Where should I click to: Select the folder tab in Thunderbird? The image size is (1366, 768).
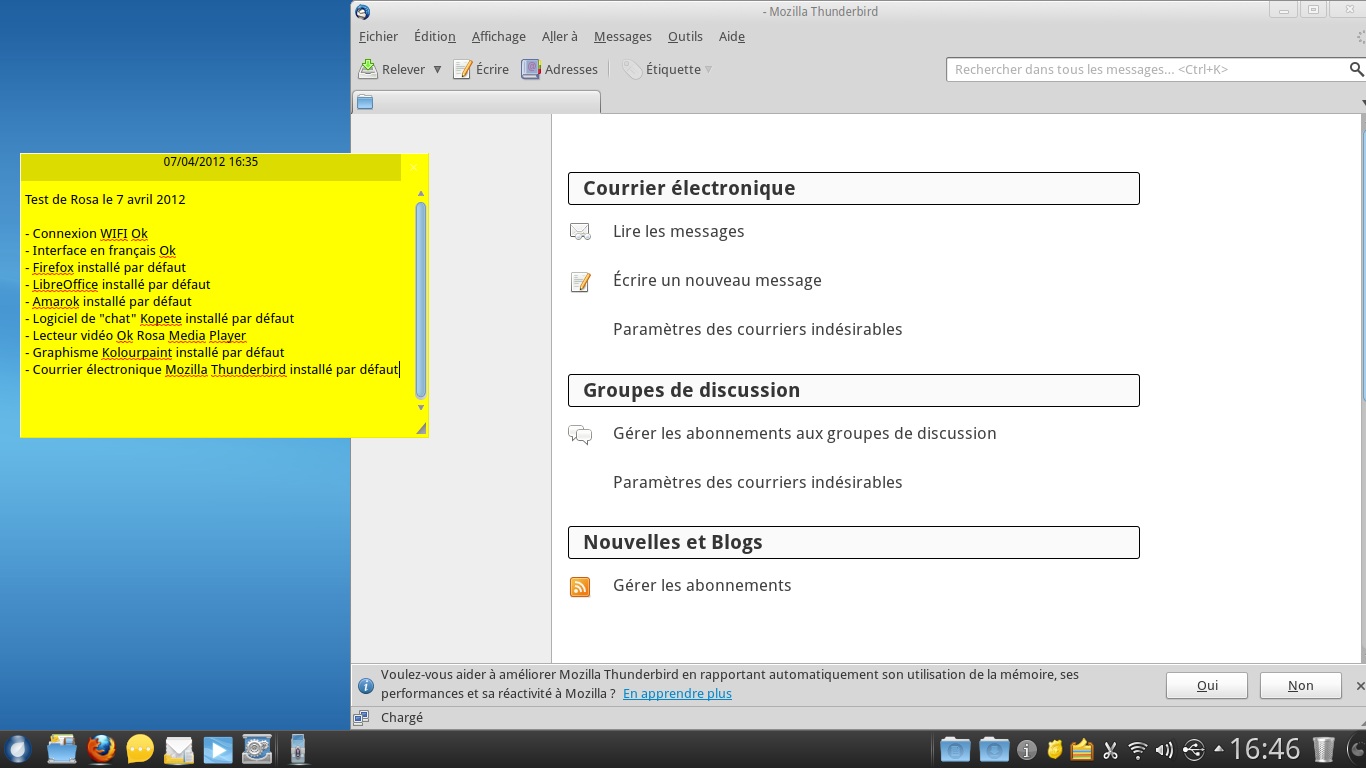pyautogui.click(x=476, y=101)
